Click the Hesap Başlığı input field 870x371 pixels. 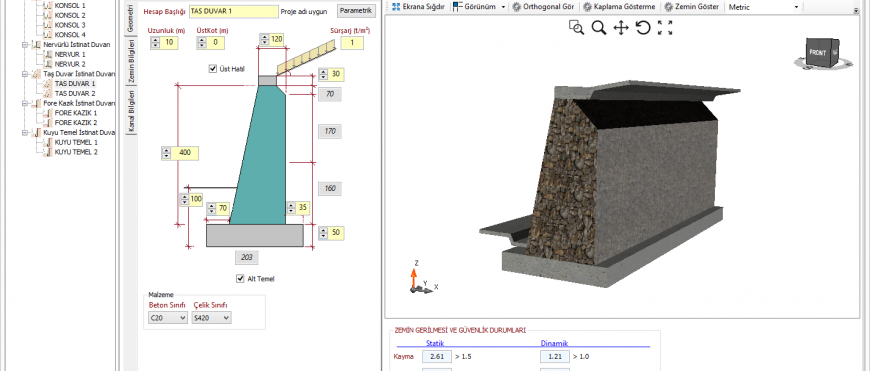coord(234,11)
